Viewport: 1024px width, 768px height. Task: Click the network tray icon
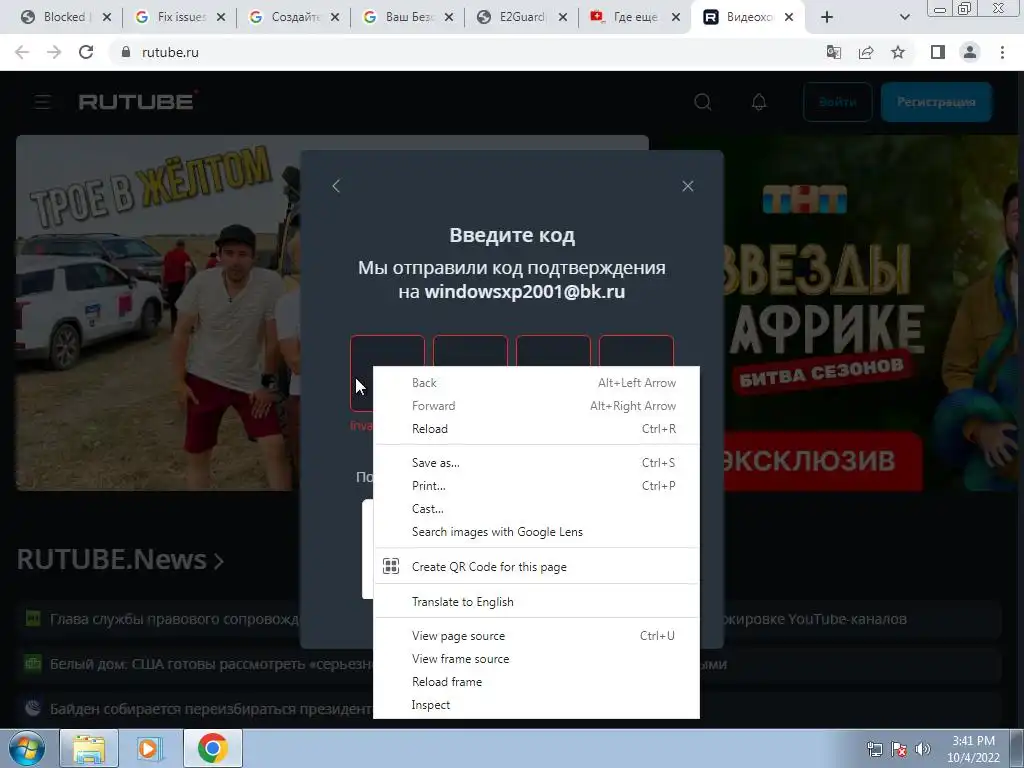pyautogui.click(x=874, y=749)
